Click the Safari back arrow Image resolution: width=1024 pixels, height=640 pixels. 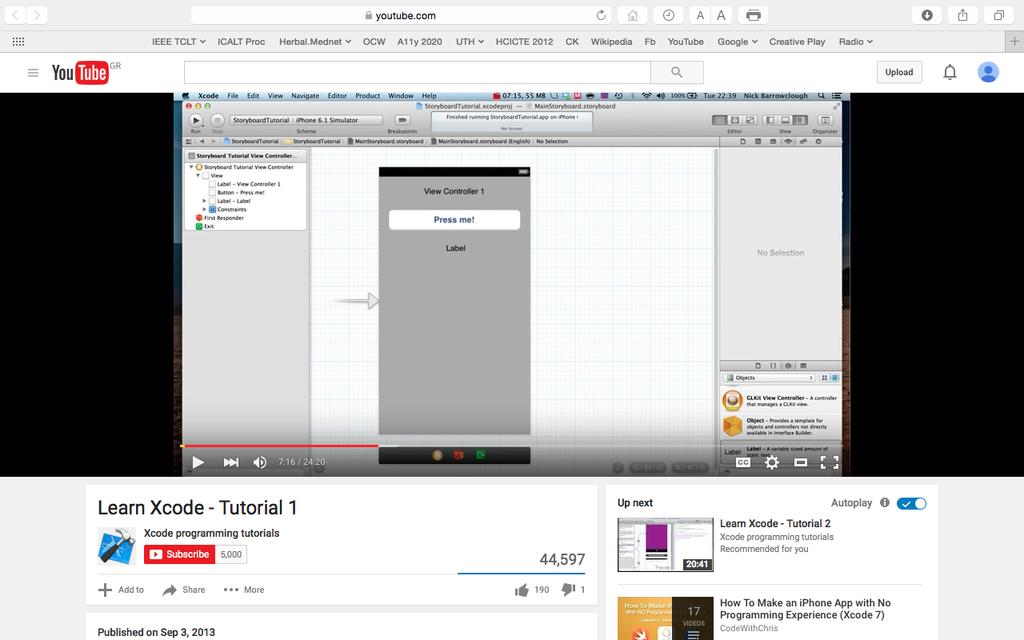click(x=15, y=15)
